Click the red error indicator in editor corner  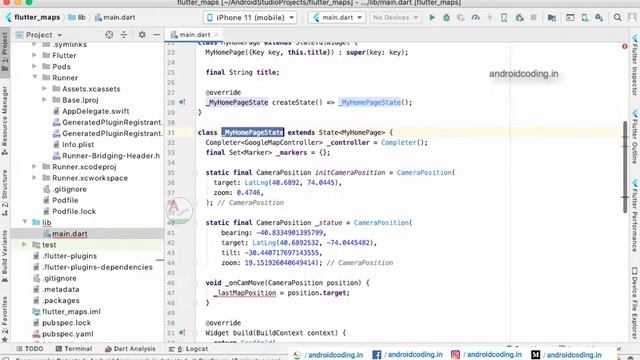pos(624,46)
